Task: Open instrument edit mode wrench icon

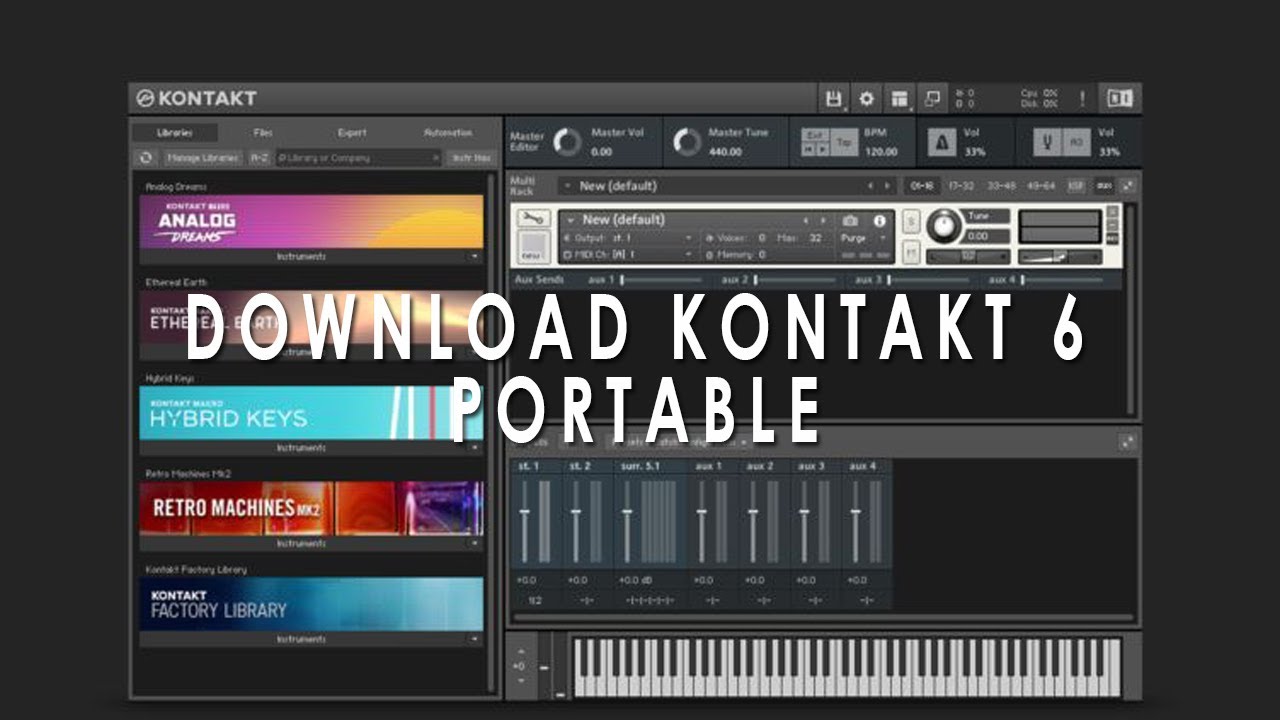Action: point(532,218)
